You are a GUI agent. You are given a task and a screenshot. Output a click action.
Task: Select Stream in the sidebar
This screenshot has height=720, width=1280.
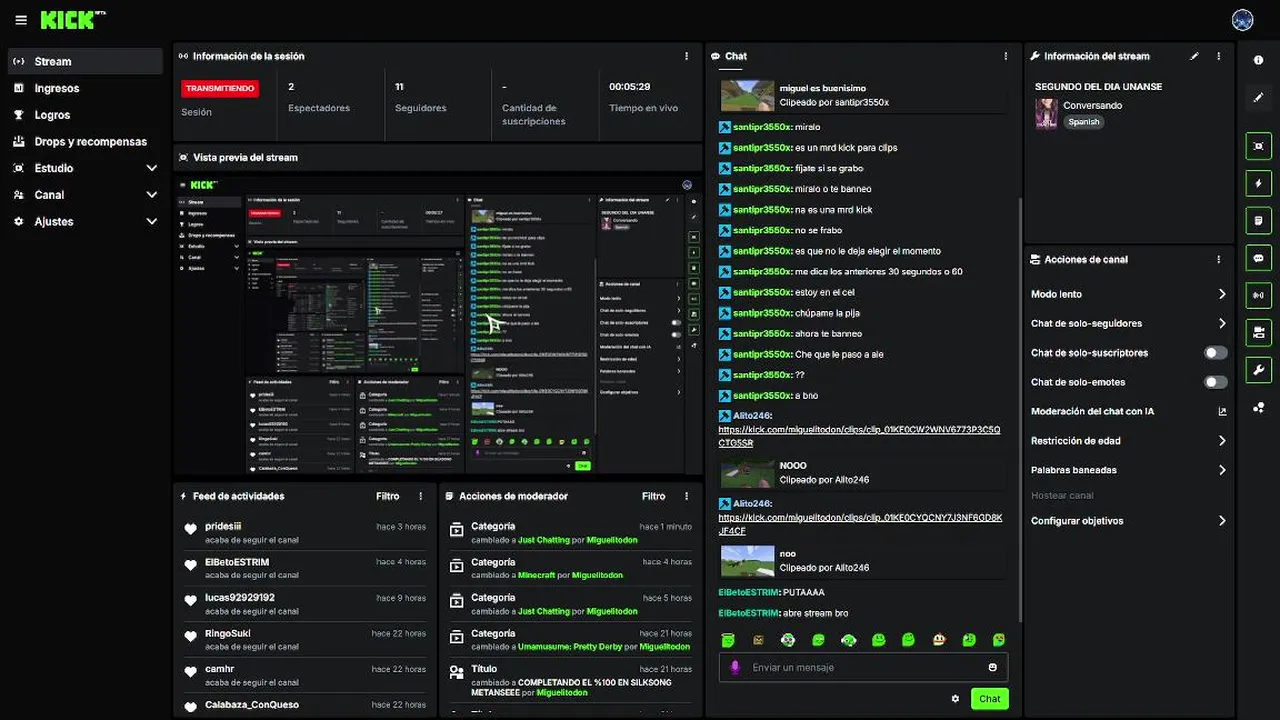pyautogui.click(x=85, y=61)
